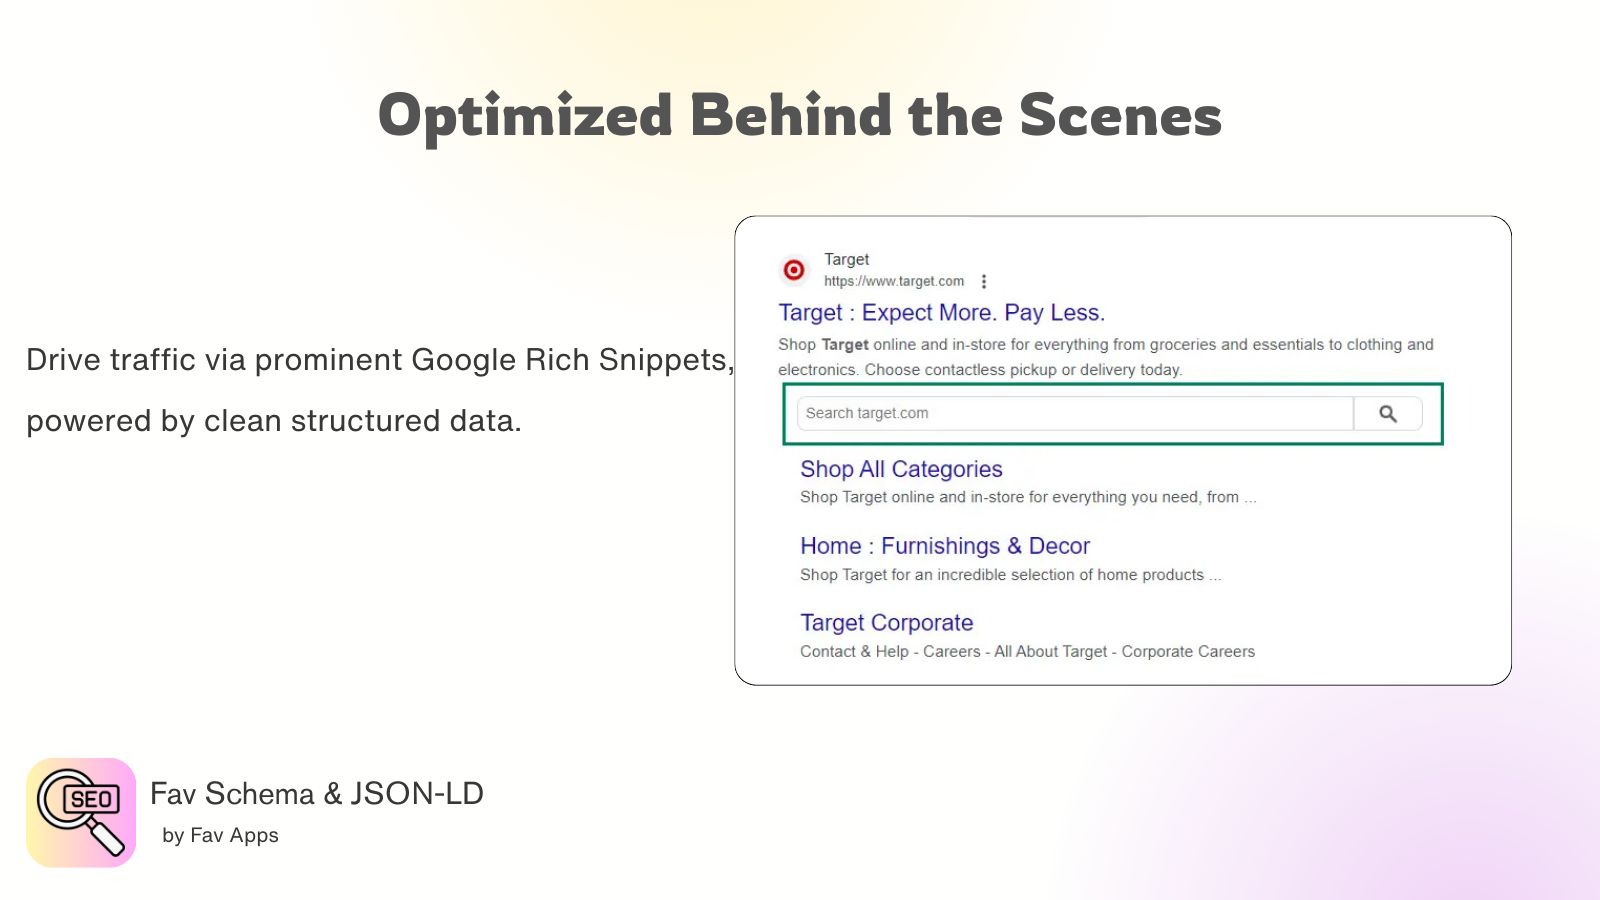Click the Target site name label
1600x900 pixels.
point(846,258)
